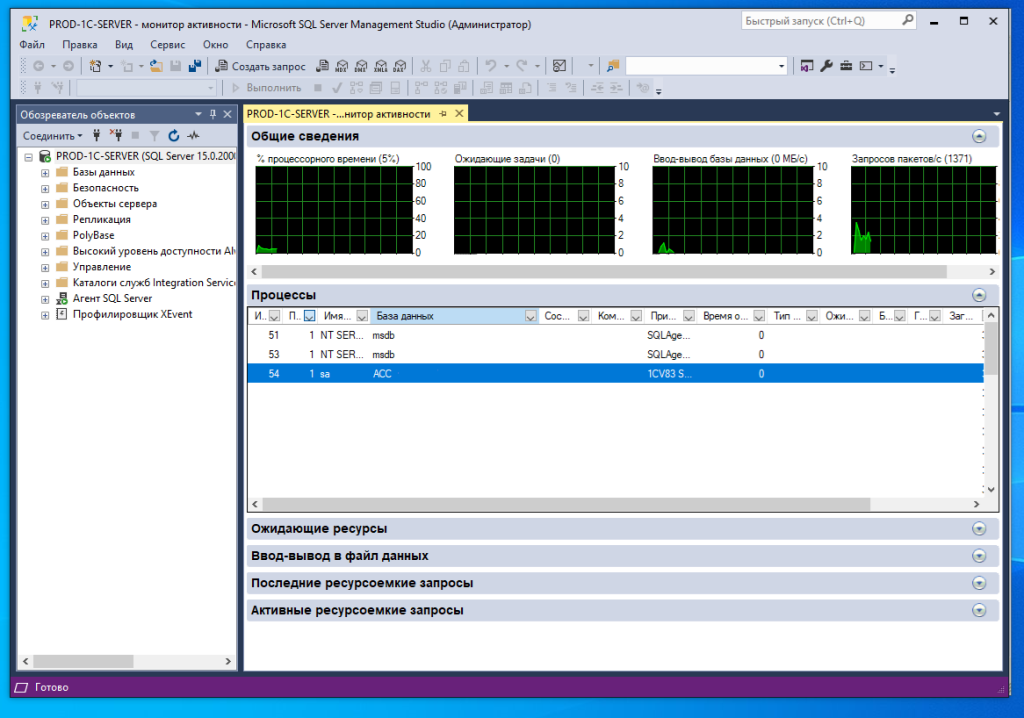The width and height of the screenshot is (1024, 718).
Task: Open the База данных column filter dropdown
Action: [x=531, y=316]
